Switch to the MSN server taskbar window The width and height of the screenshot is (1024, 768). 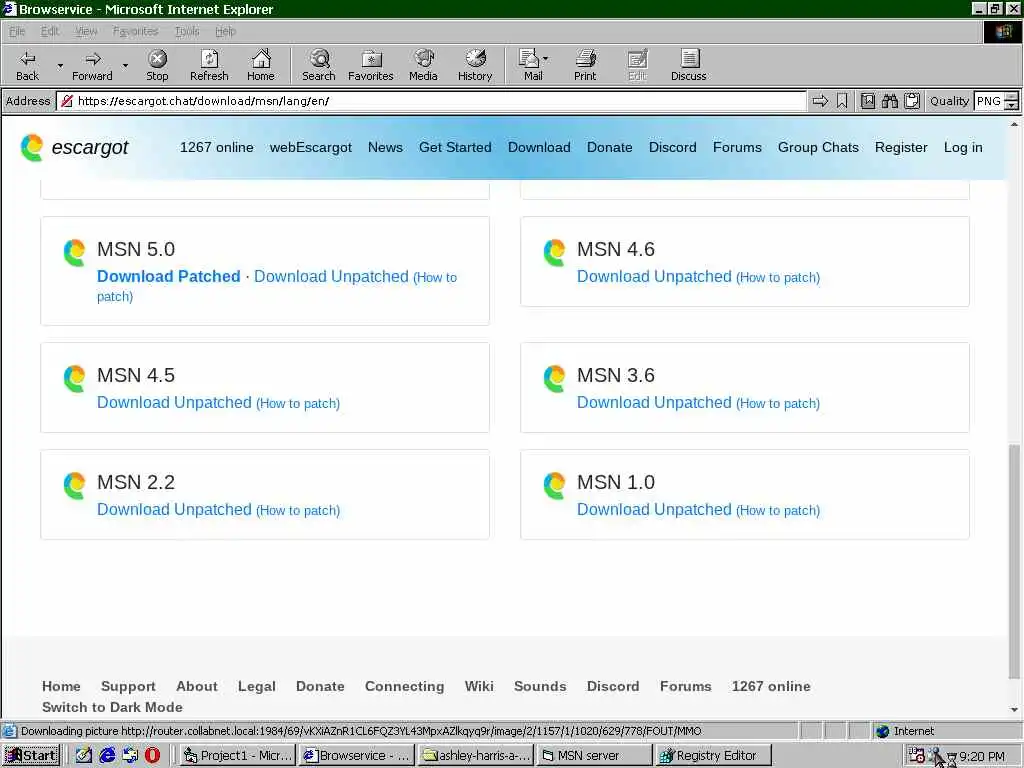coord(594,756)
